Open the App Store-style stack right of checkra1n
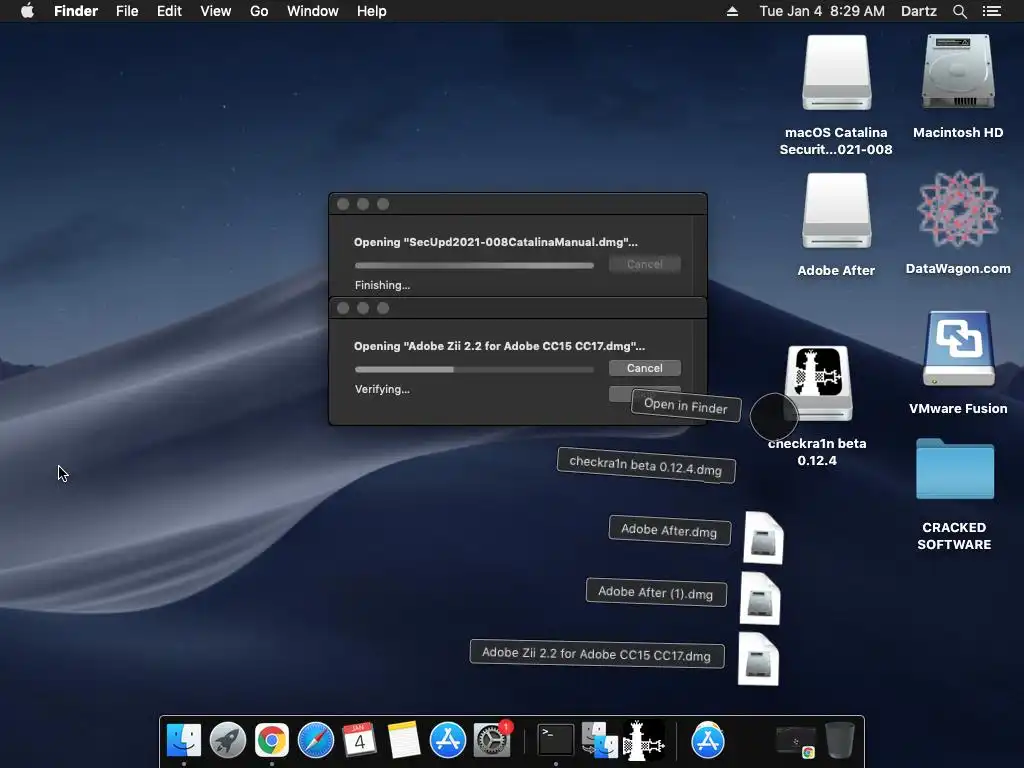1024x768 pixels. click(707, 740)
